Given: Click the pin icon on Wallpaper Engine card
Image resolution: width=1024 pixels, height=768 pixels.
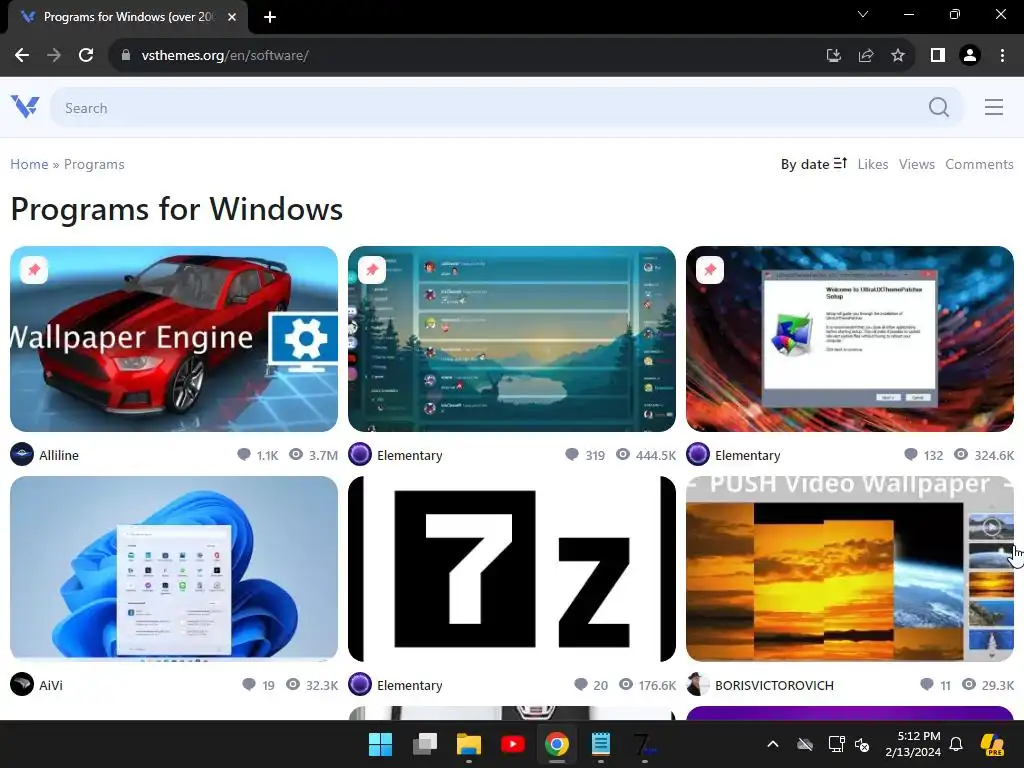Looking at the screenshot, I should [x=34, y=270].
